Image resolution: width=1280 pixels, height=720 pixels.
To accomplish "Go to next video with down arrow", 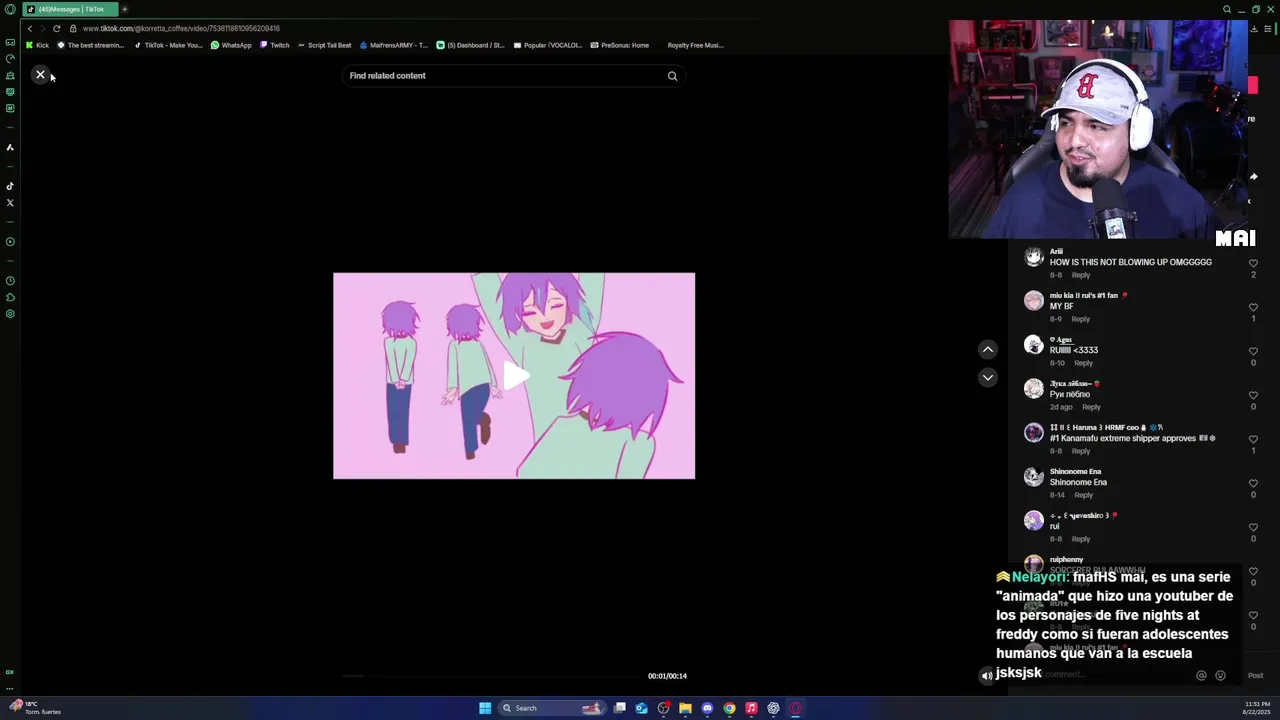I will click(987, 377).
